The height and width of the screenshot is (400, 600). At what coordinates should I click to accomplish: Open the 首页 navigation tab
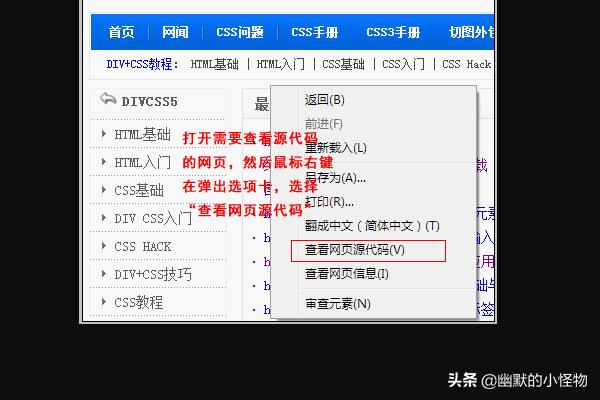(121, 32)
